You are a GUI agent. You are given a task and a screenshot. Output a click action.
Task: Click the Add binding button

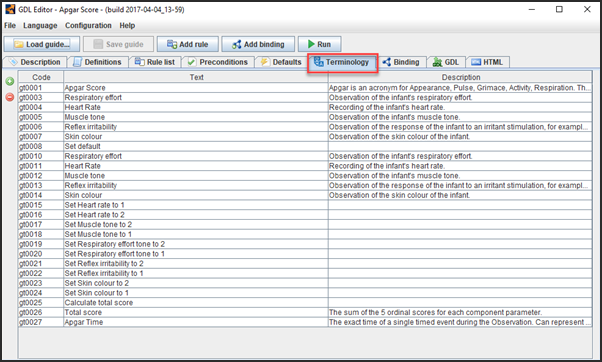pos(258,44)
